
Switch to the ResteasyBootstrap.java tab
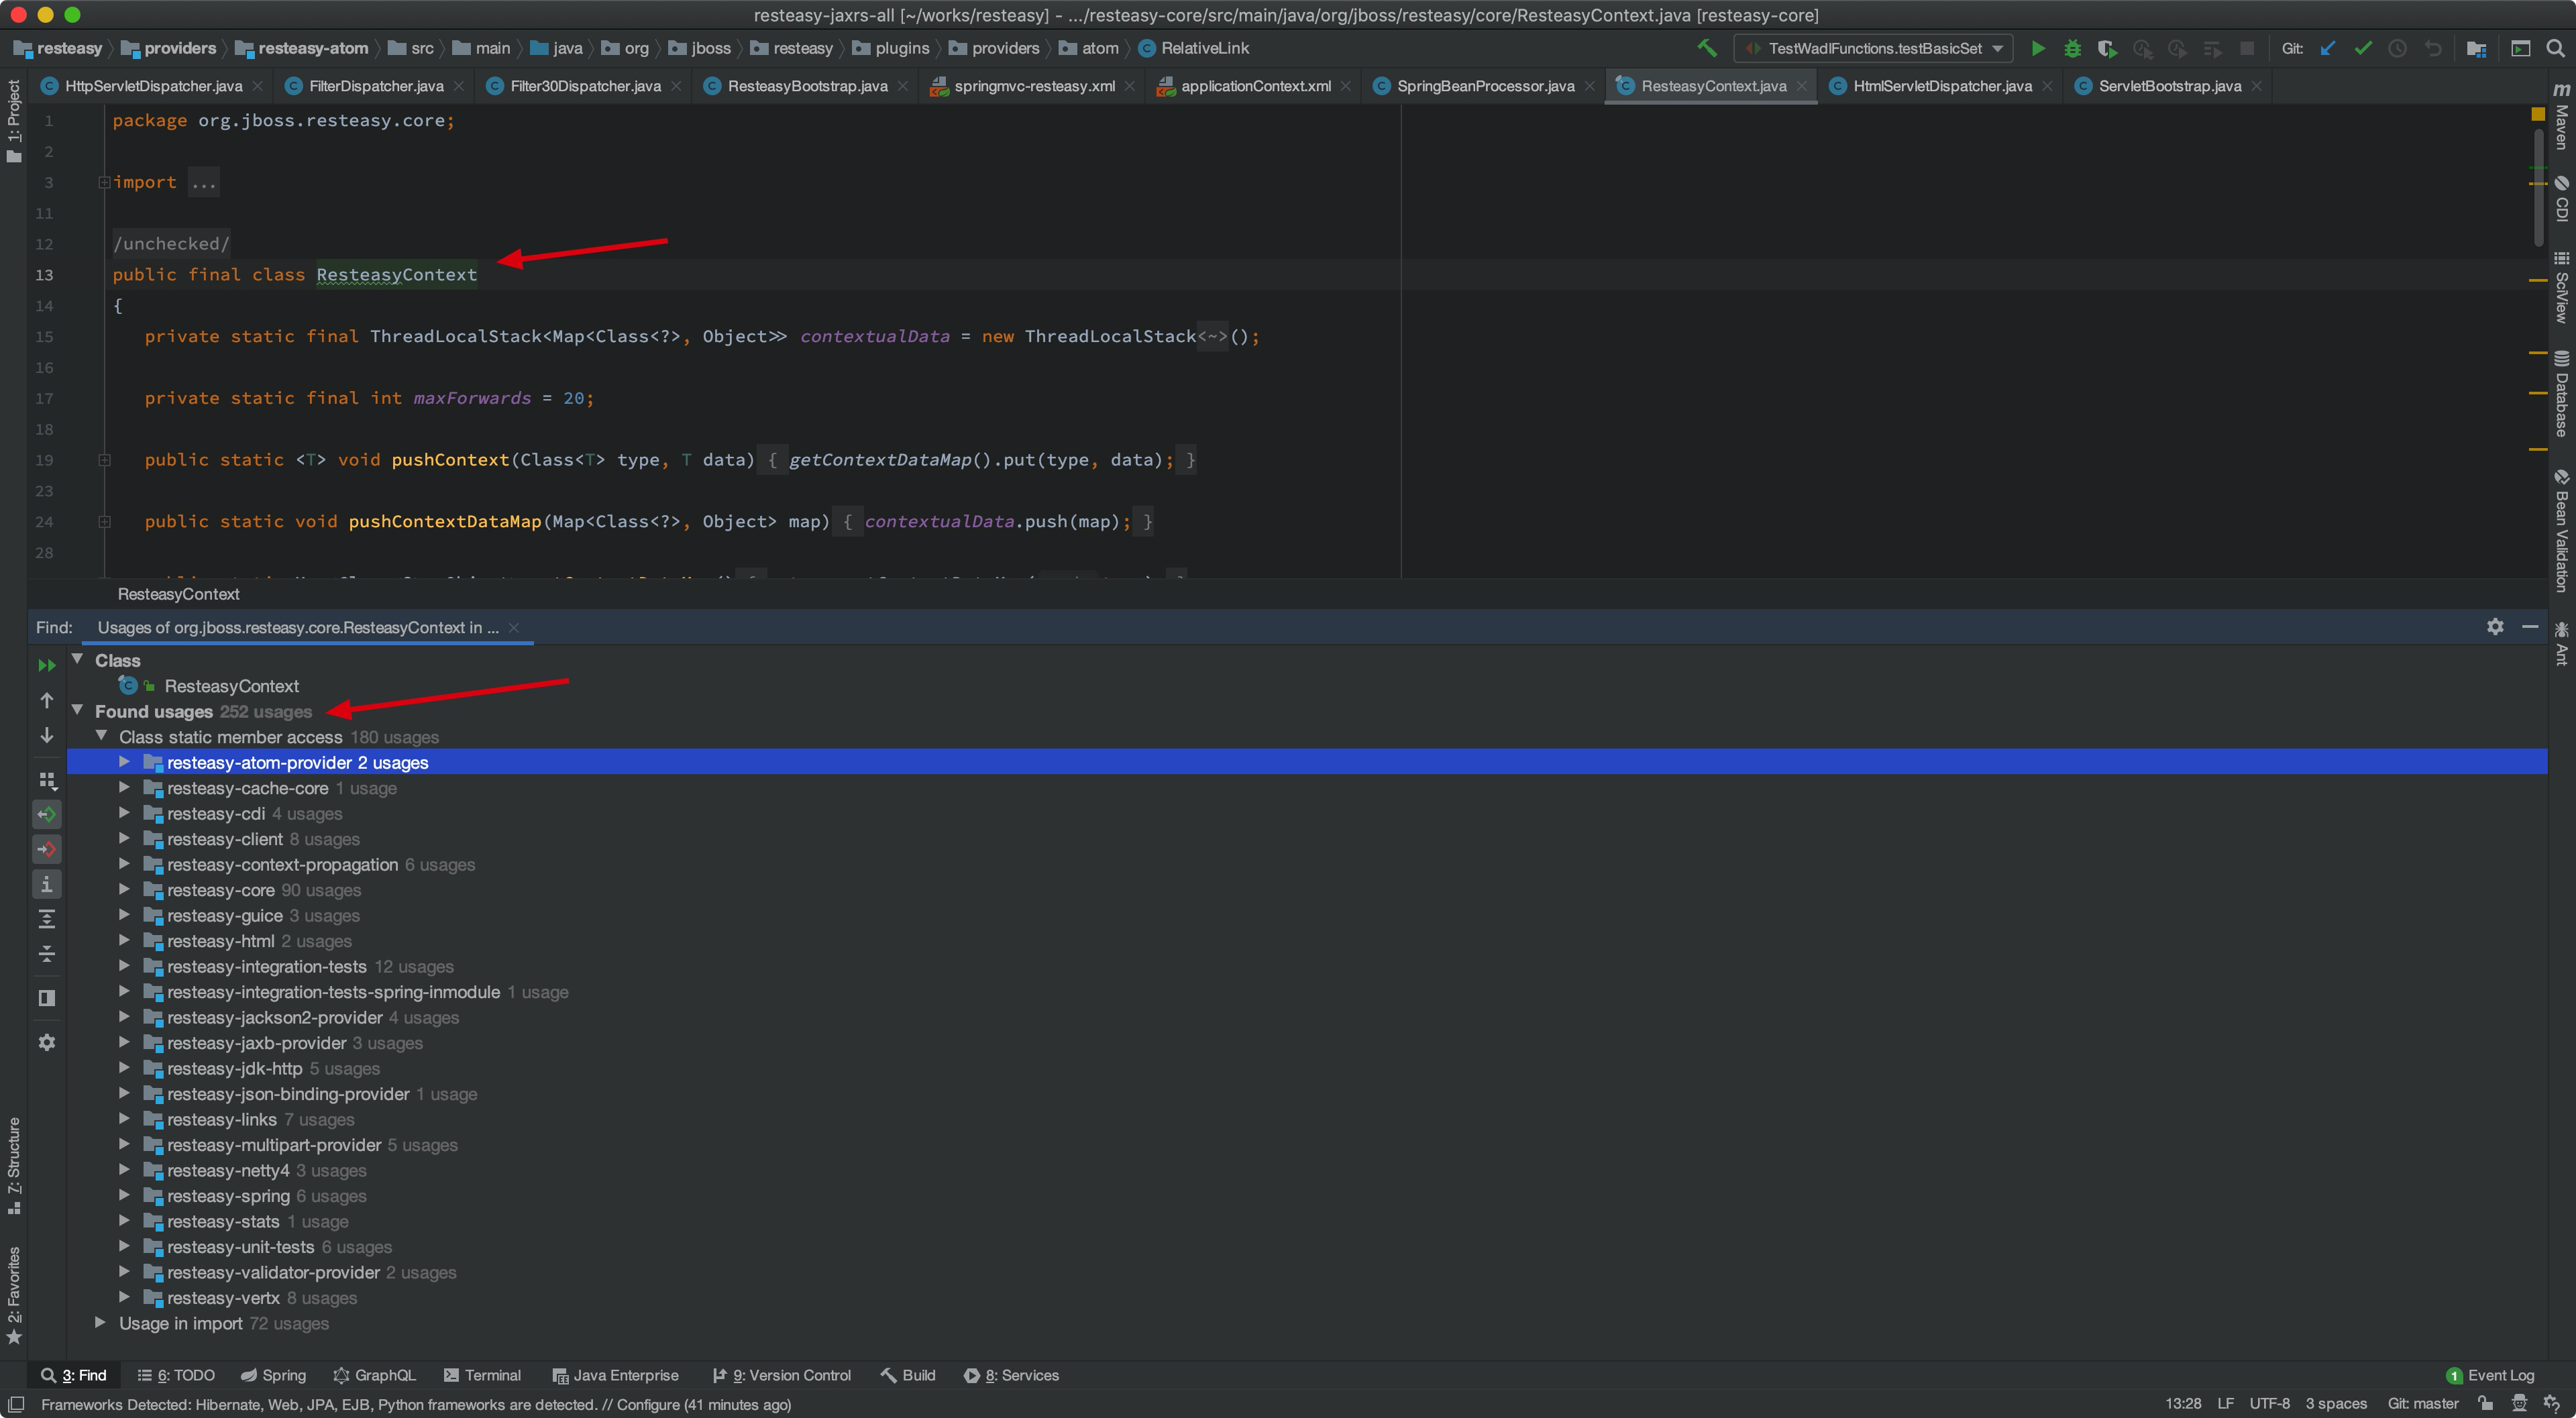[806, 86]
